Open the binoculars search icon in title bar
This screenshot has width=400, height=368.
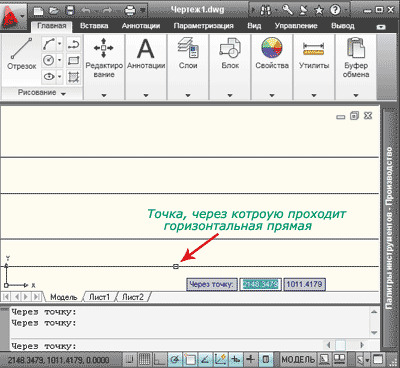[x=266, y=10]
